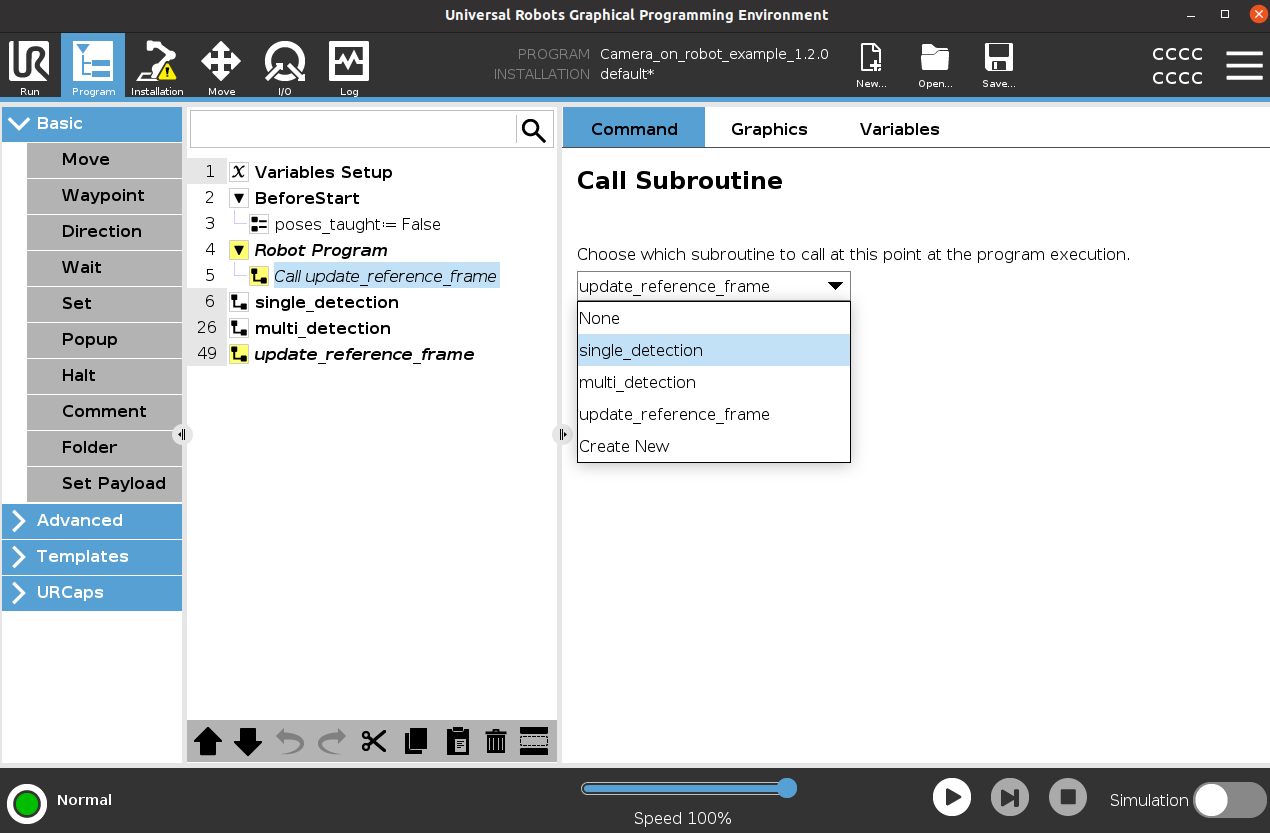Move node up with up arrow
This screenshot has width=1270, height=833.
(x=208, y=742)
